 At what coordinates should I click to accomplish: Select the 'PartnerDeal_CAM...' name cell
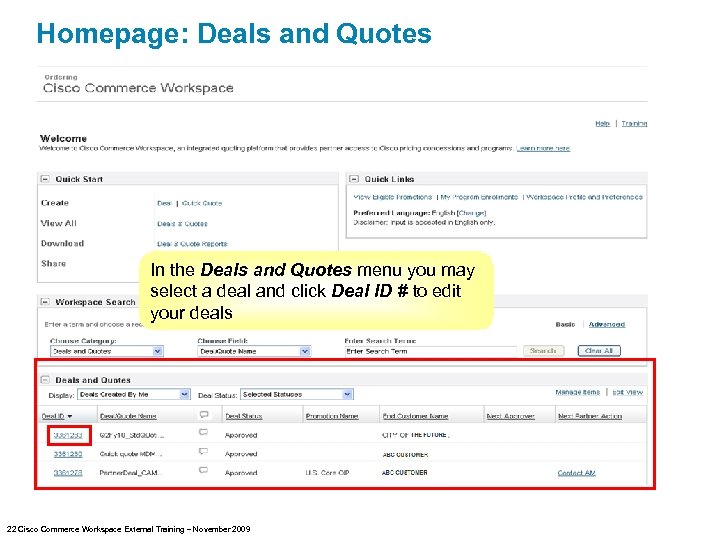point(131,473)
